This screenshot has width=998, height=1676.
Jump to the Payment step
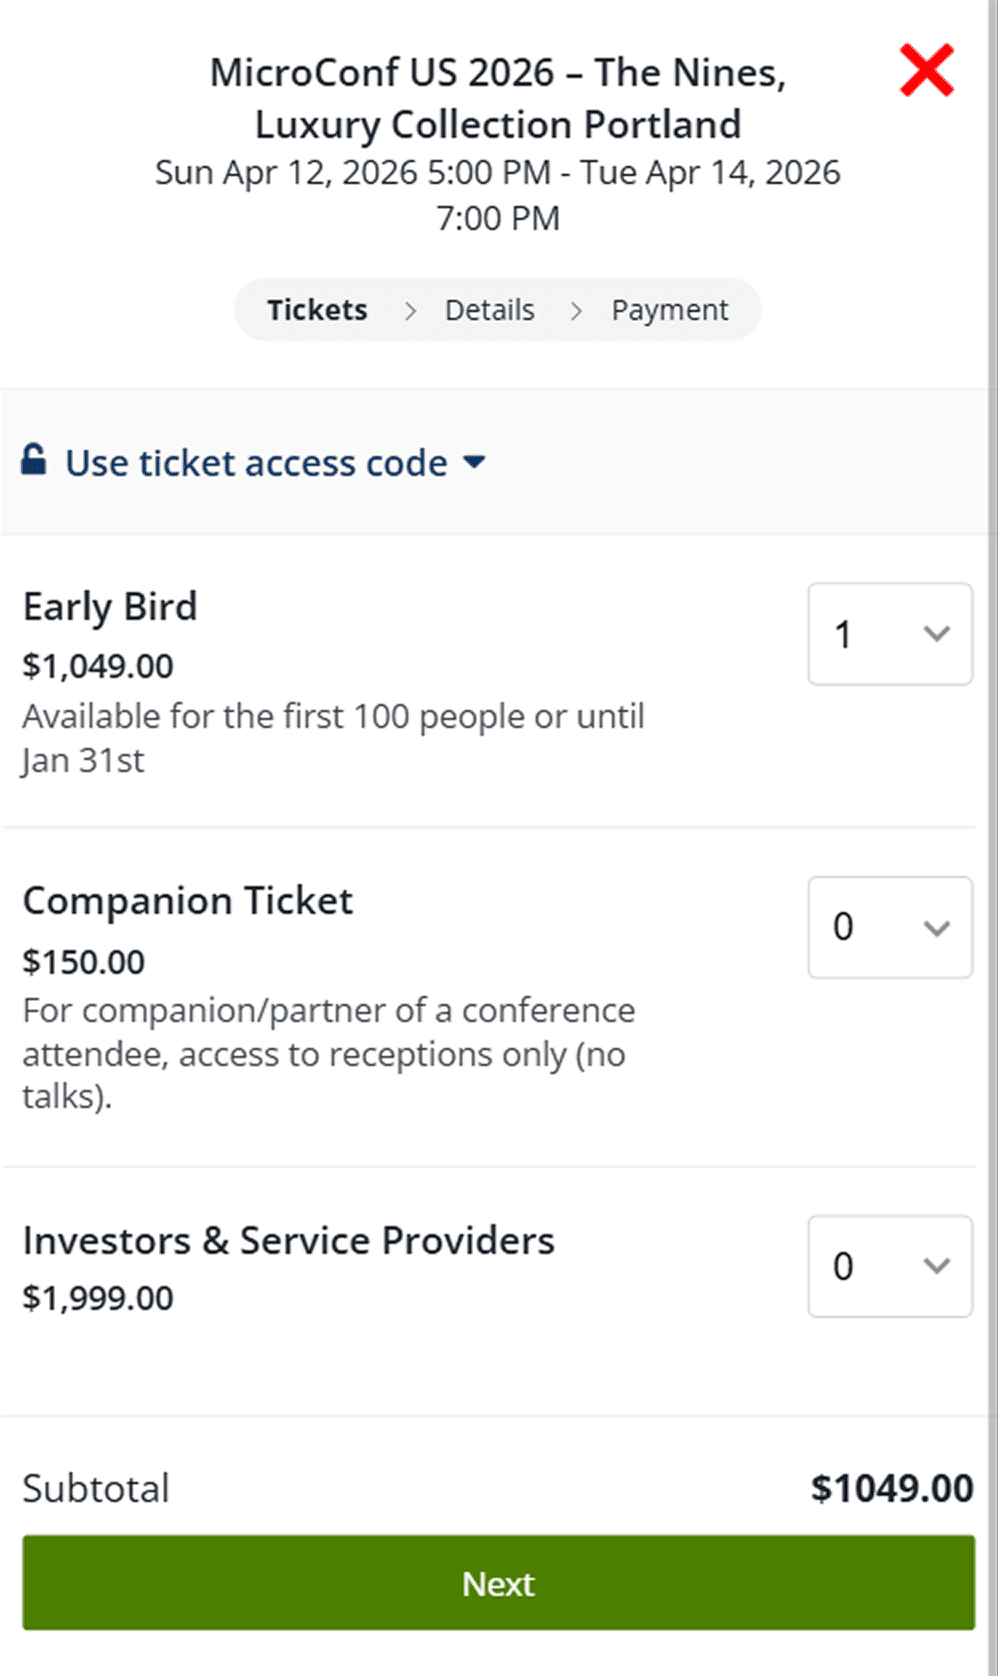670,310
